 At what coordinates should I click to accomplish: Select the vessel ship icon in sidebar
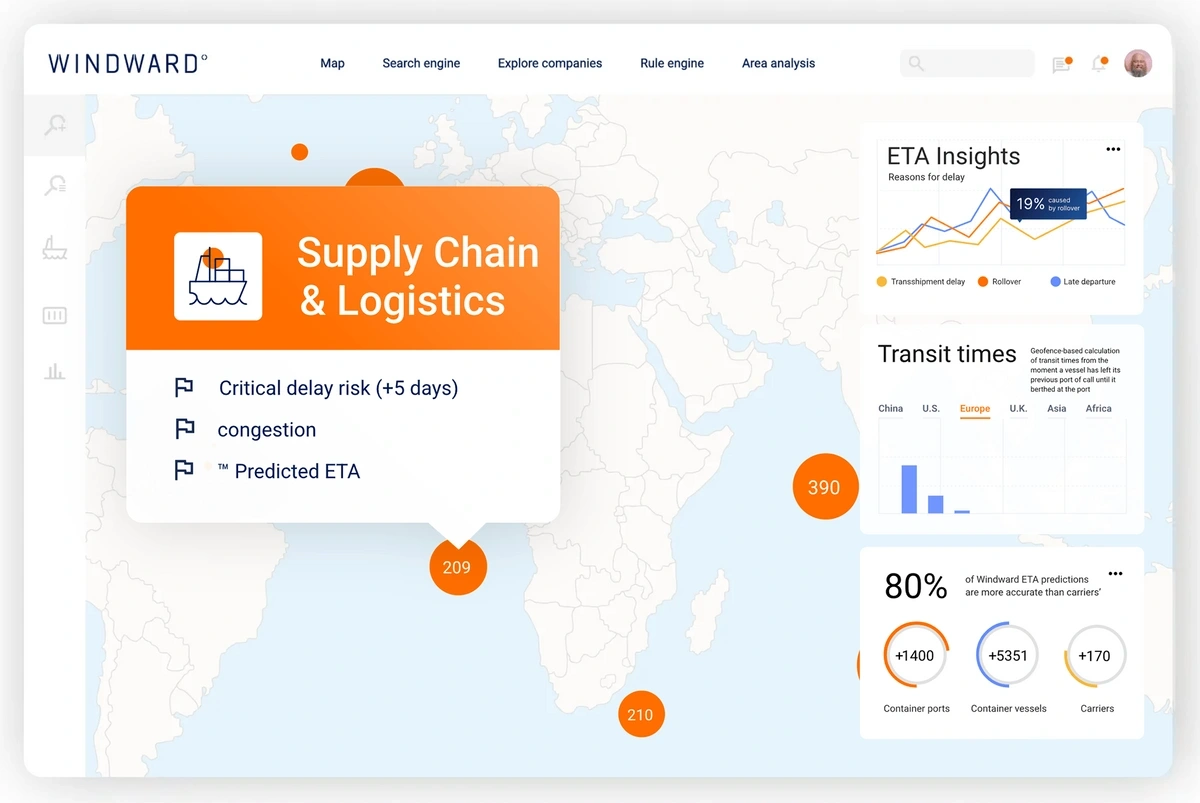[55, 247]
